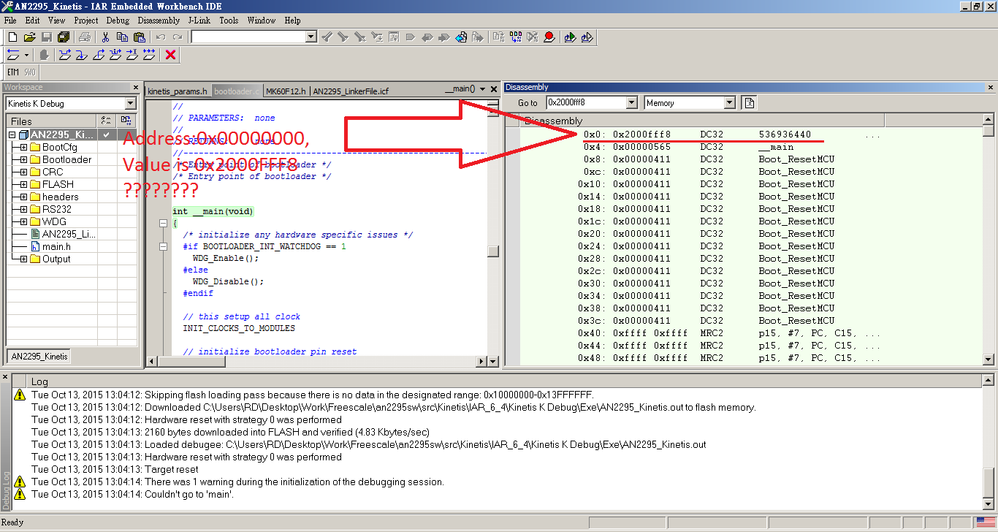Click the Download and Debug icon

(570, 38)
